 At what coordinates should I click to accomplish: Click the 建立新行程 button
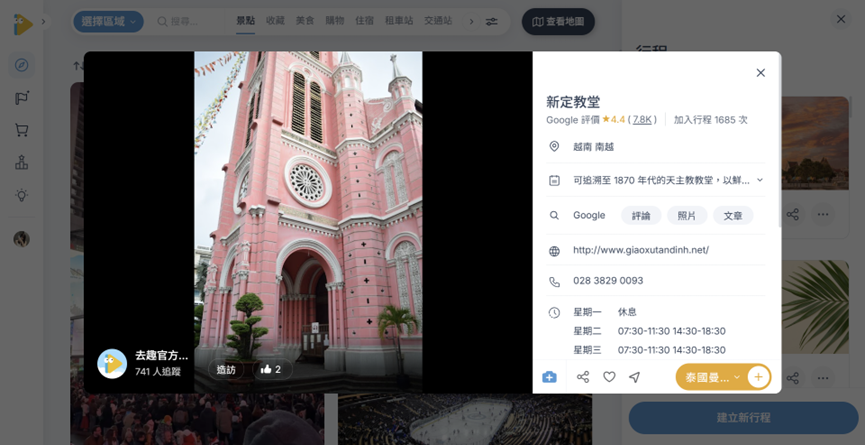coord(743,417)
